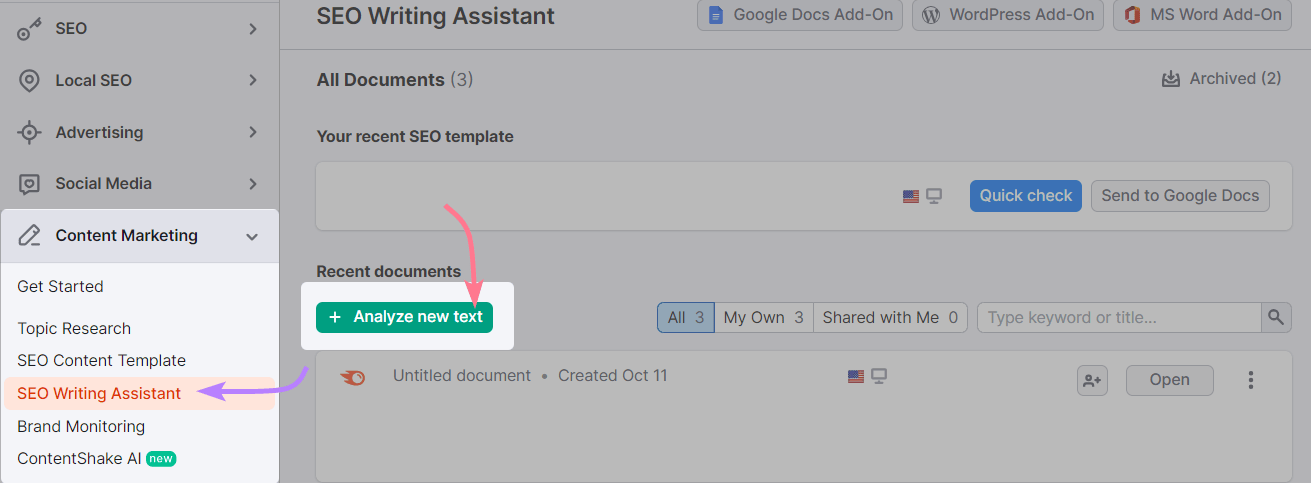
Task: Click the share user icon on Untitled document
Action: pos(1092,381)
